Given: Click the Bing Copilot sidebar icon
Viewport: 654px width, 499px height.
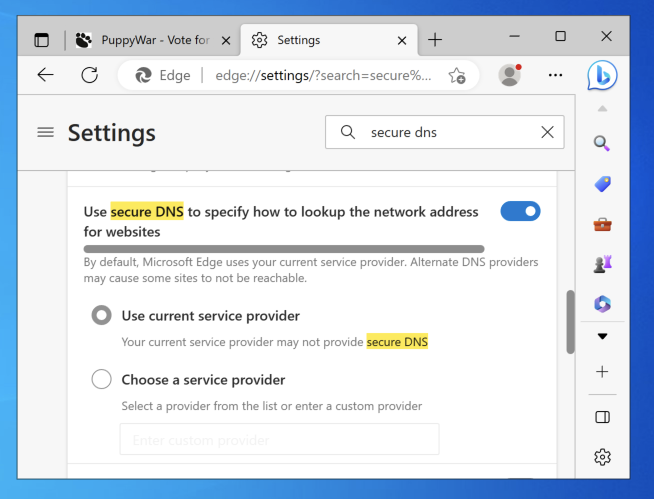Looking at the screenshot, I should coord(602,75).
